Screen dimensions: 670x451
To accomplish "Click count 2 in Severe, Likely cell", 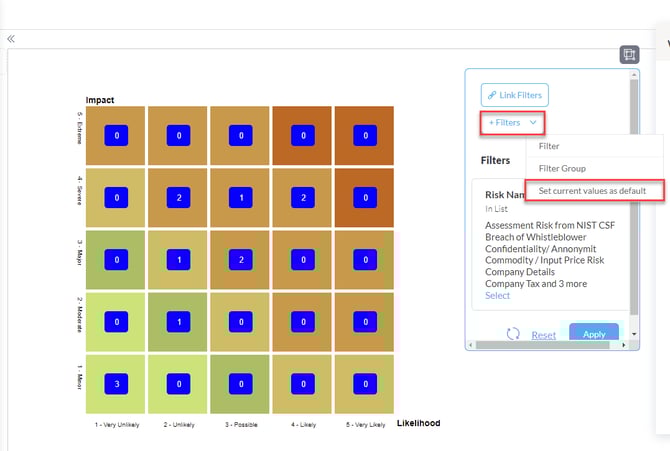I will 302,198.
